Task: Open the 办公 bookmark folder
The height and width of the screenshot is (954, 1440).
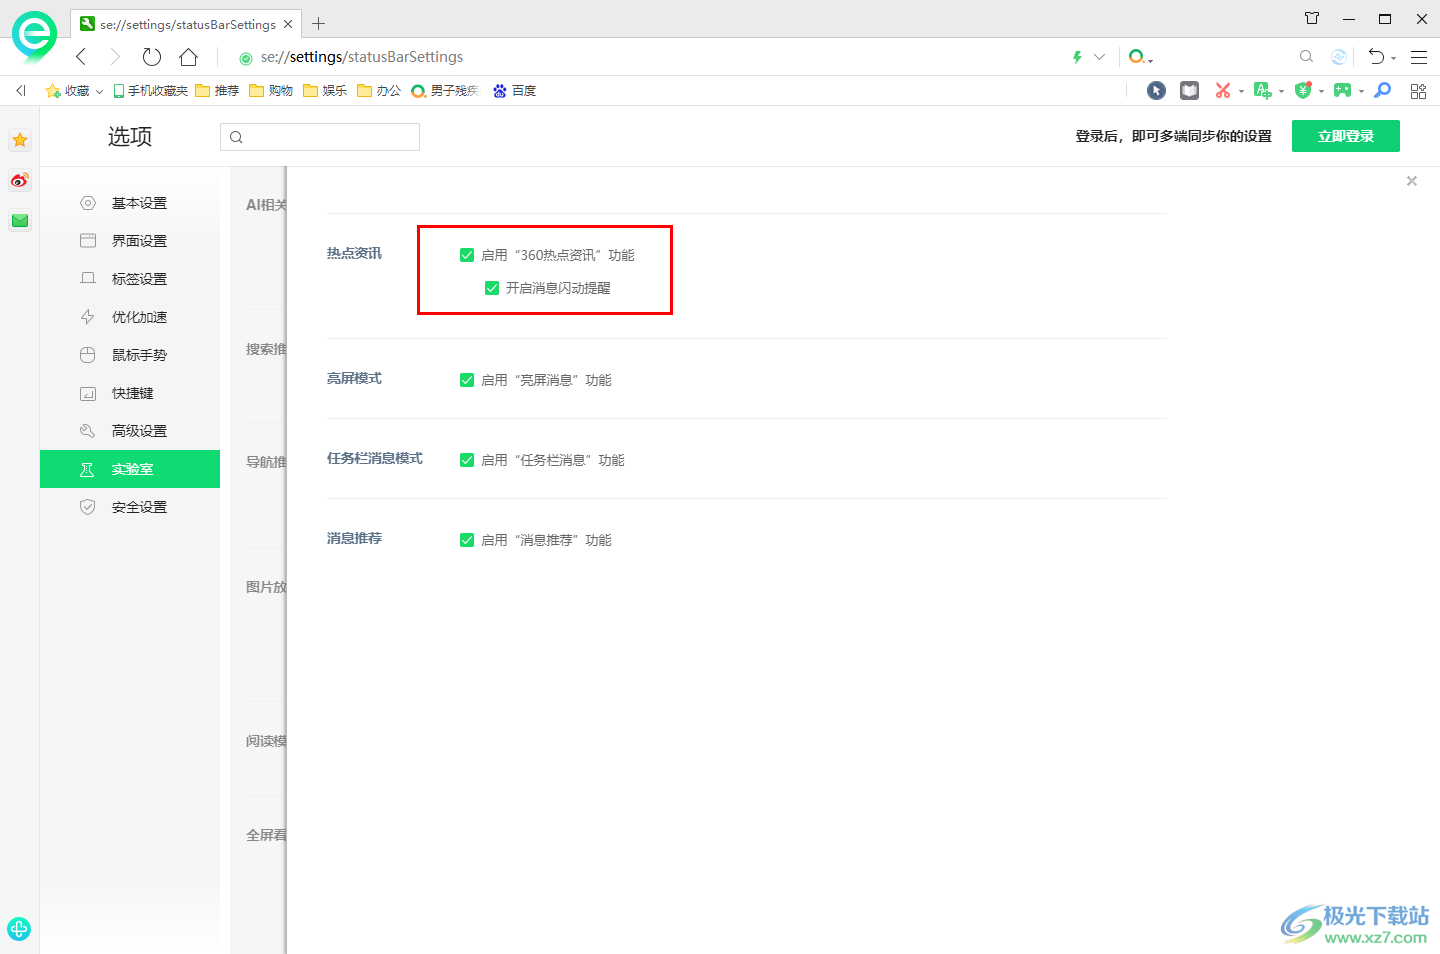Action: (380, 91)
